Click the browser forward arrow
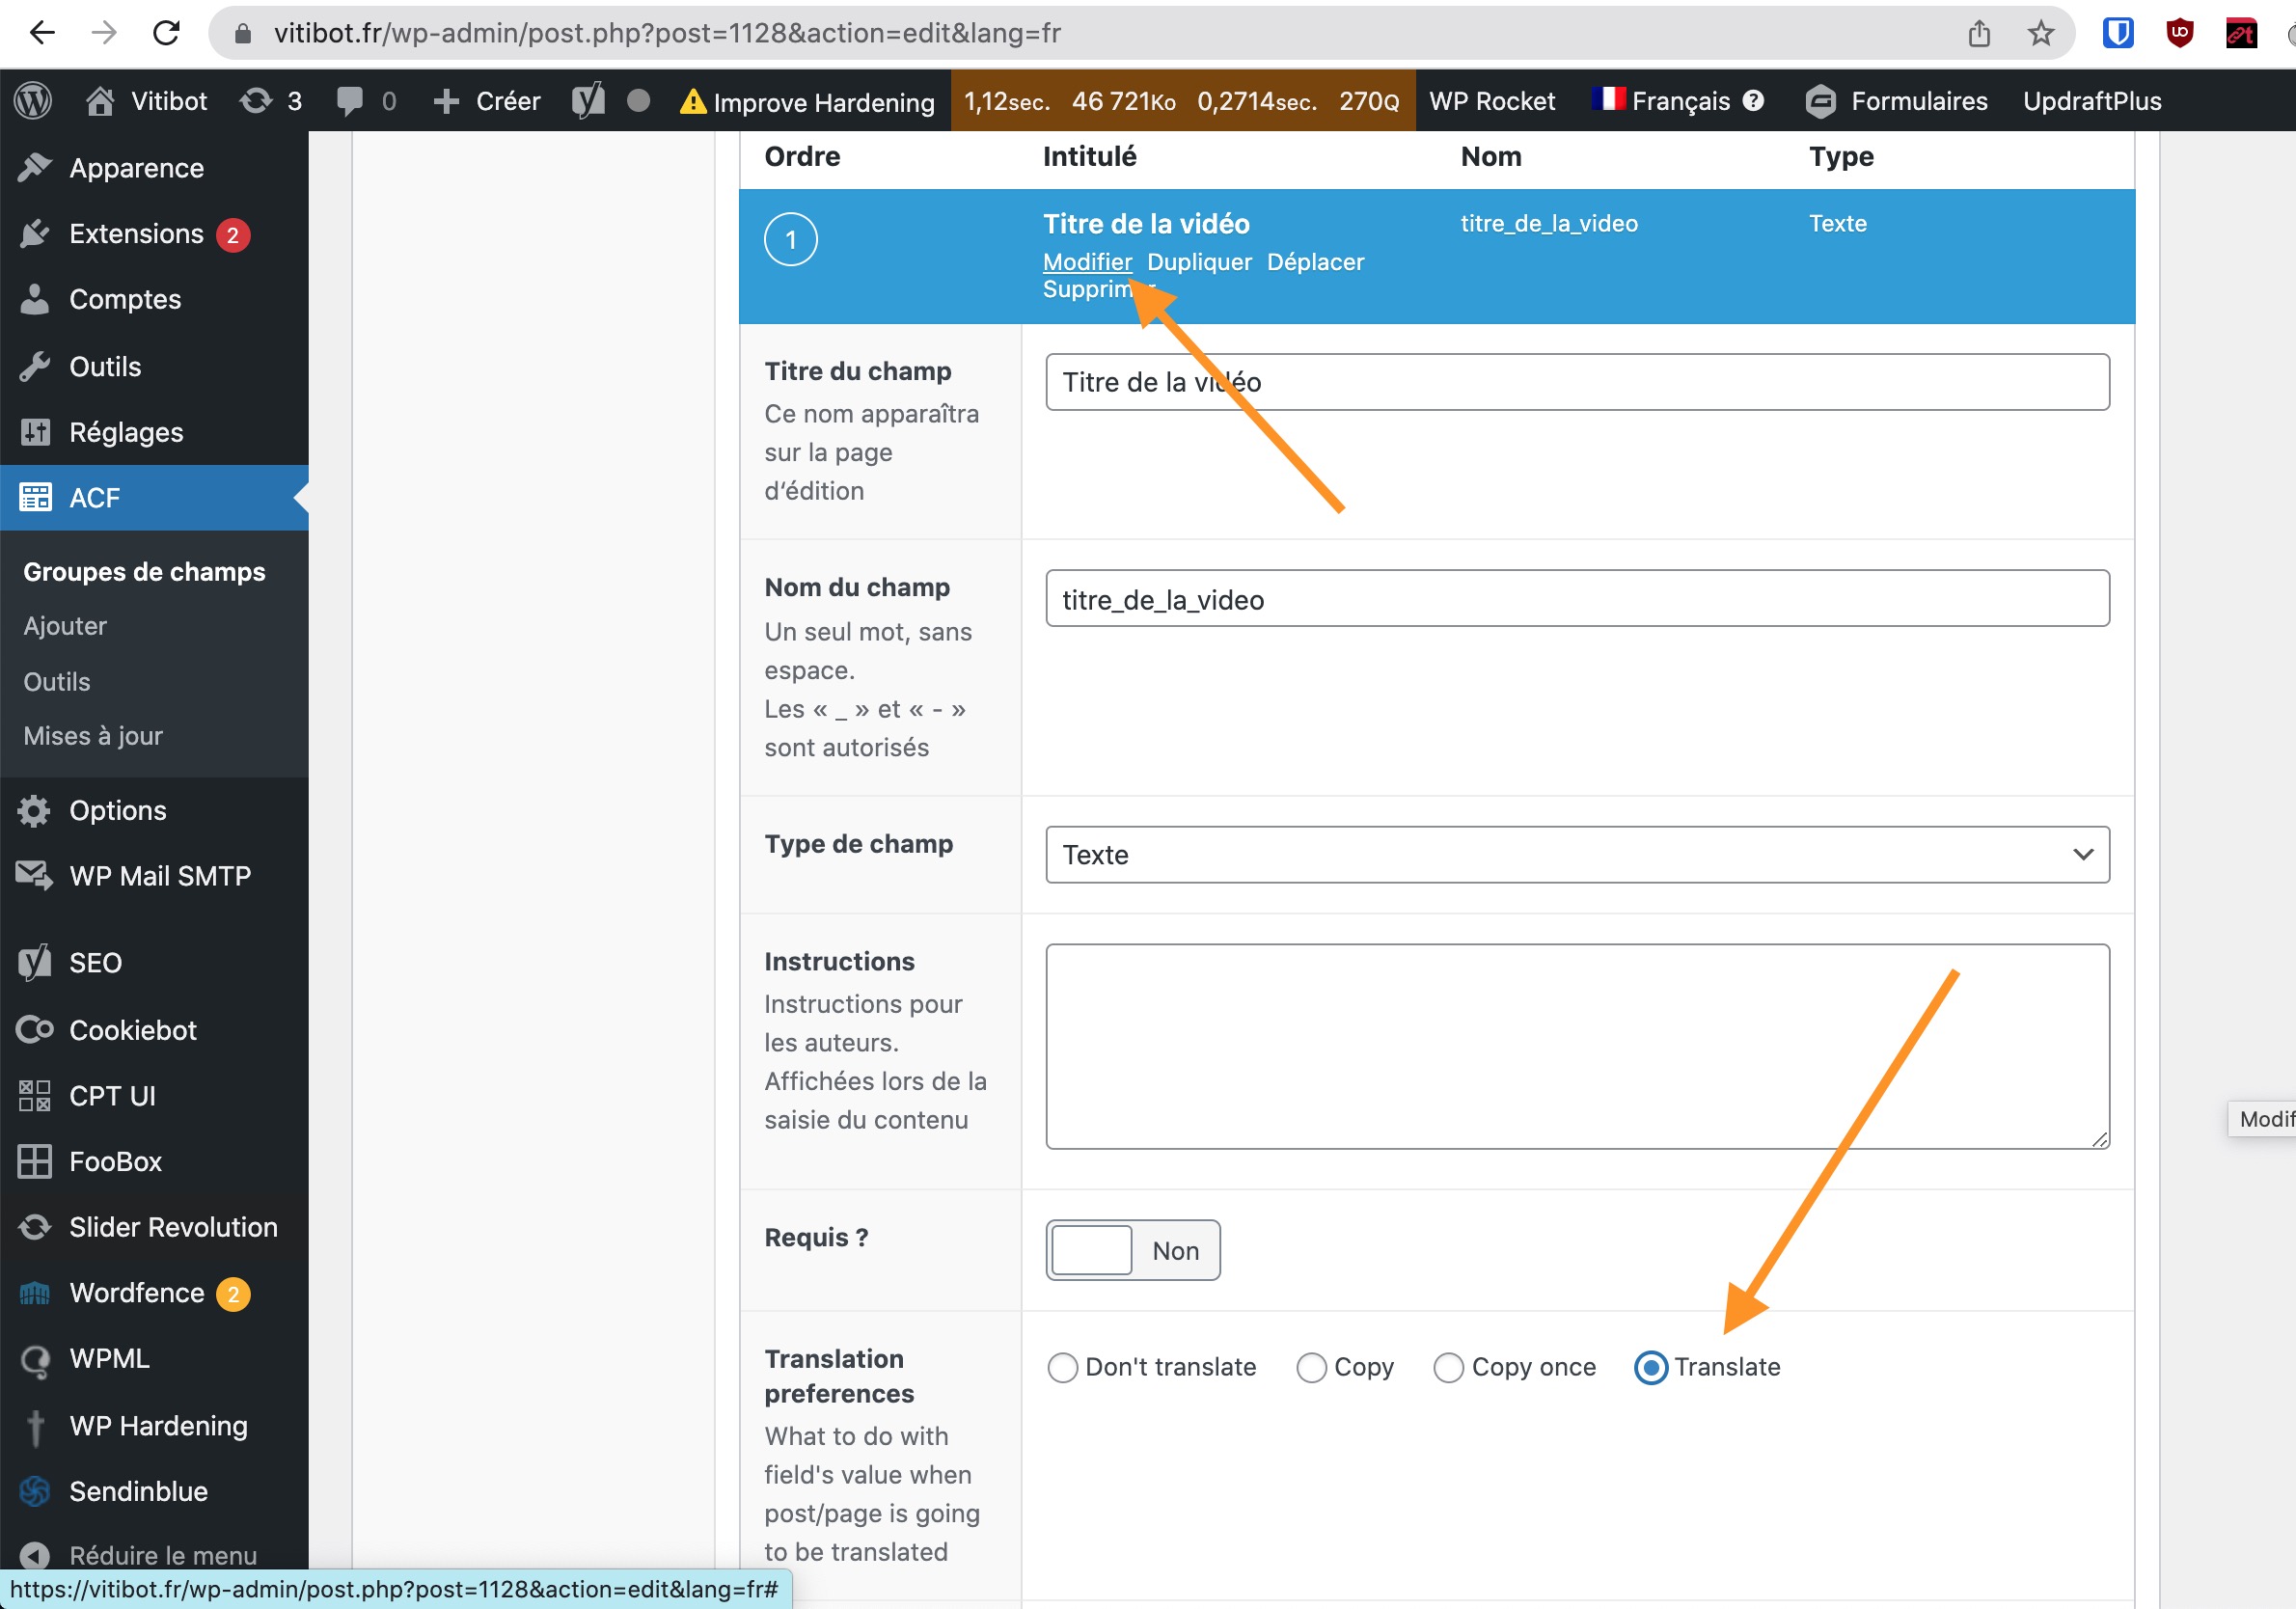 (104, 33)
